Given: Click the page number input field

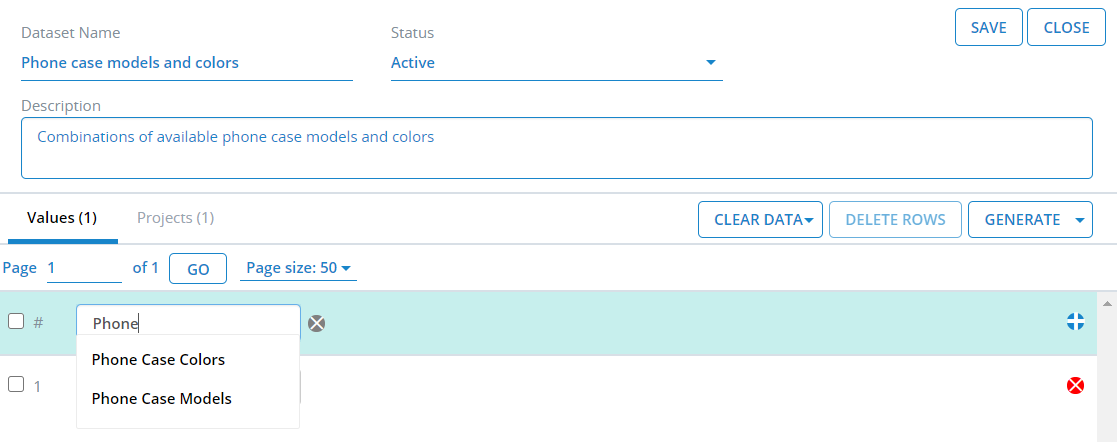Looking at the screenshot, I should (x=84, y=268).
